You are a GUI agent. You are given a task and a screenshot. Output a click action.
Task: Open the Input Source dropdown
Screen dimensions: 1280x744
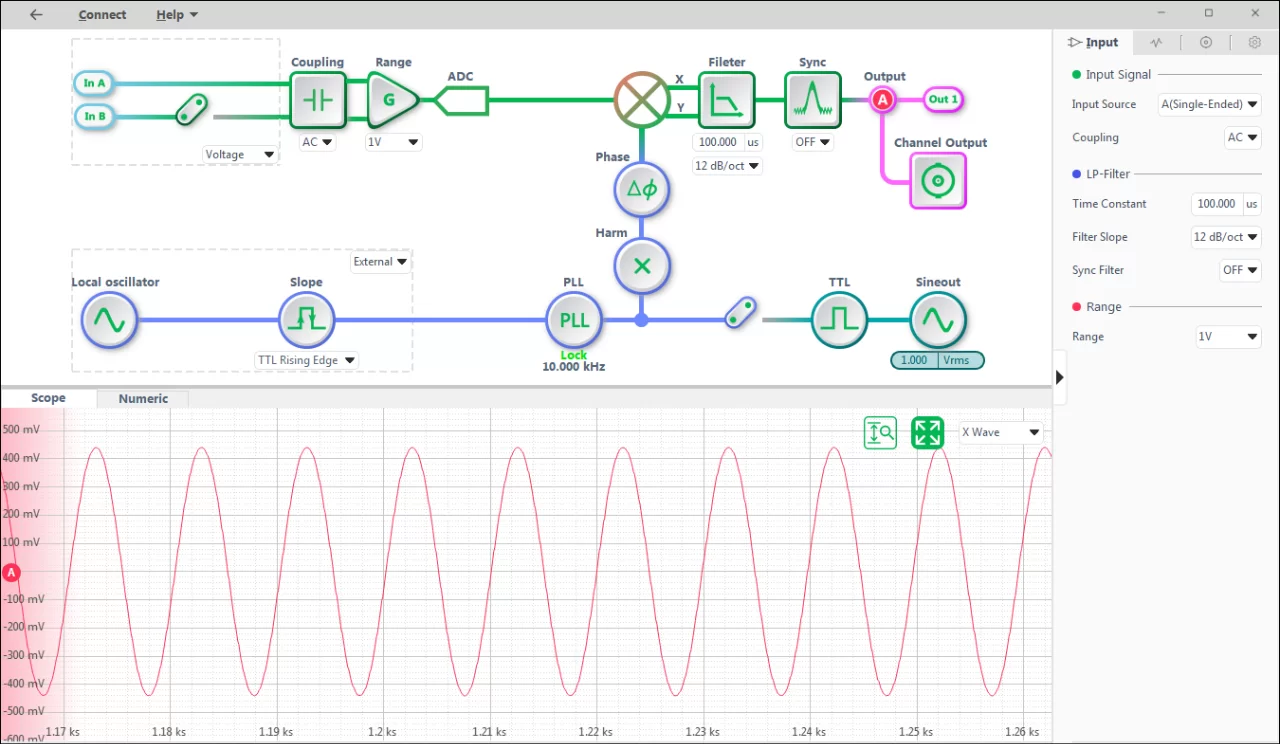(x=1209, y=104)
